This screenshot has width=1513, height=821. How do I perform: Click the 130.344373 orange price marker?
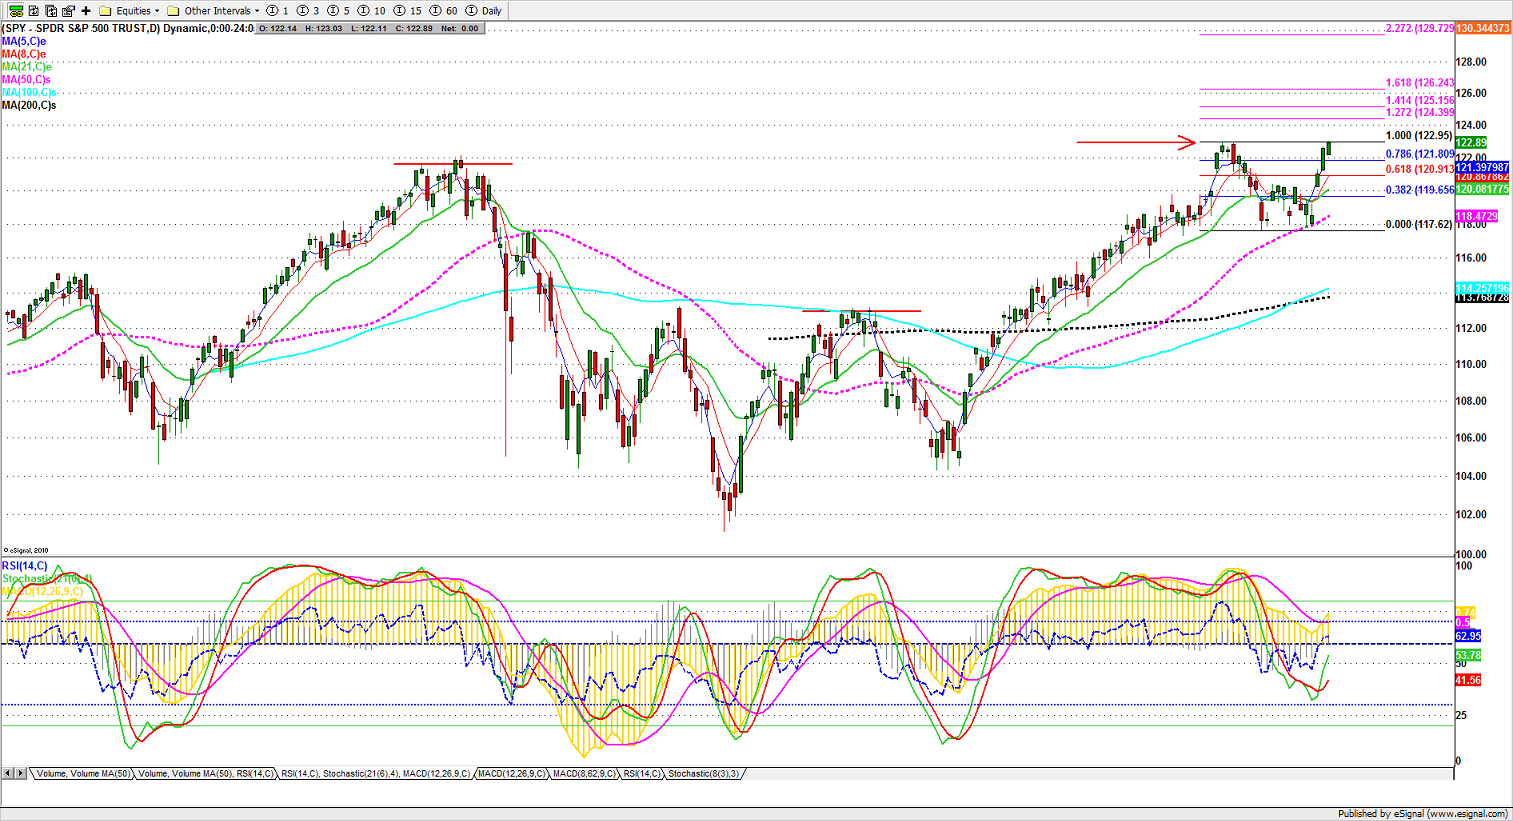click(1483, 28)
